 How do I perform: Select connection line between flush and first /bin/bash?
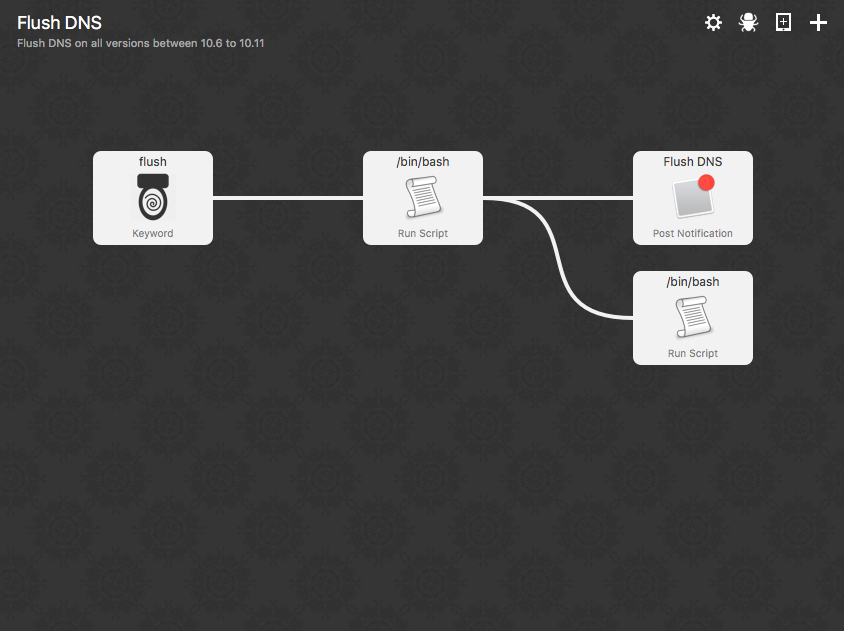point(288,198)
